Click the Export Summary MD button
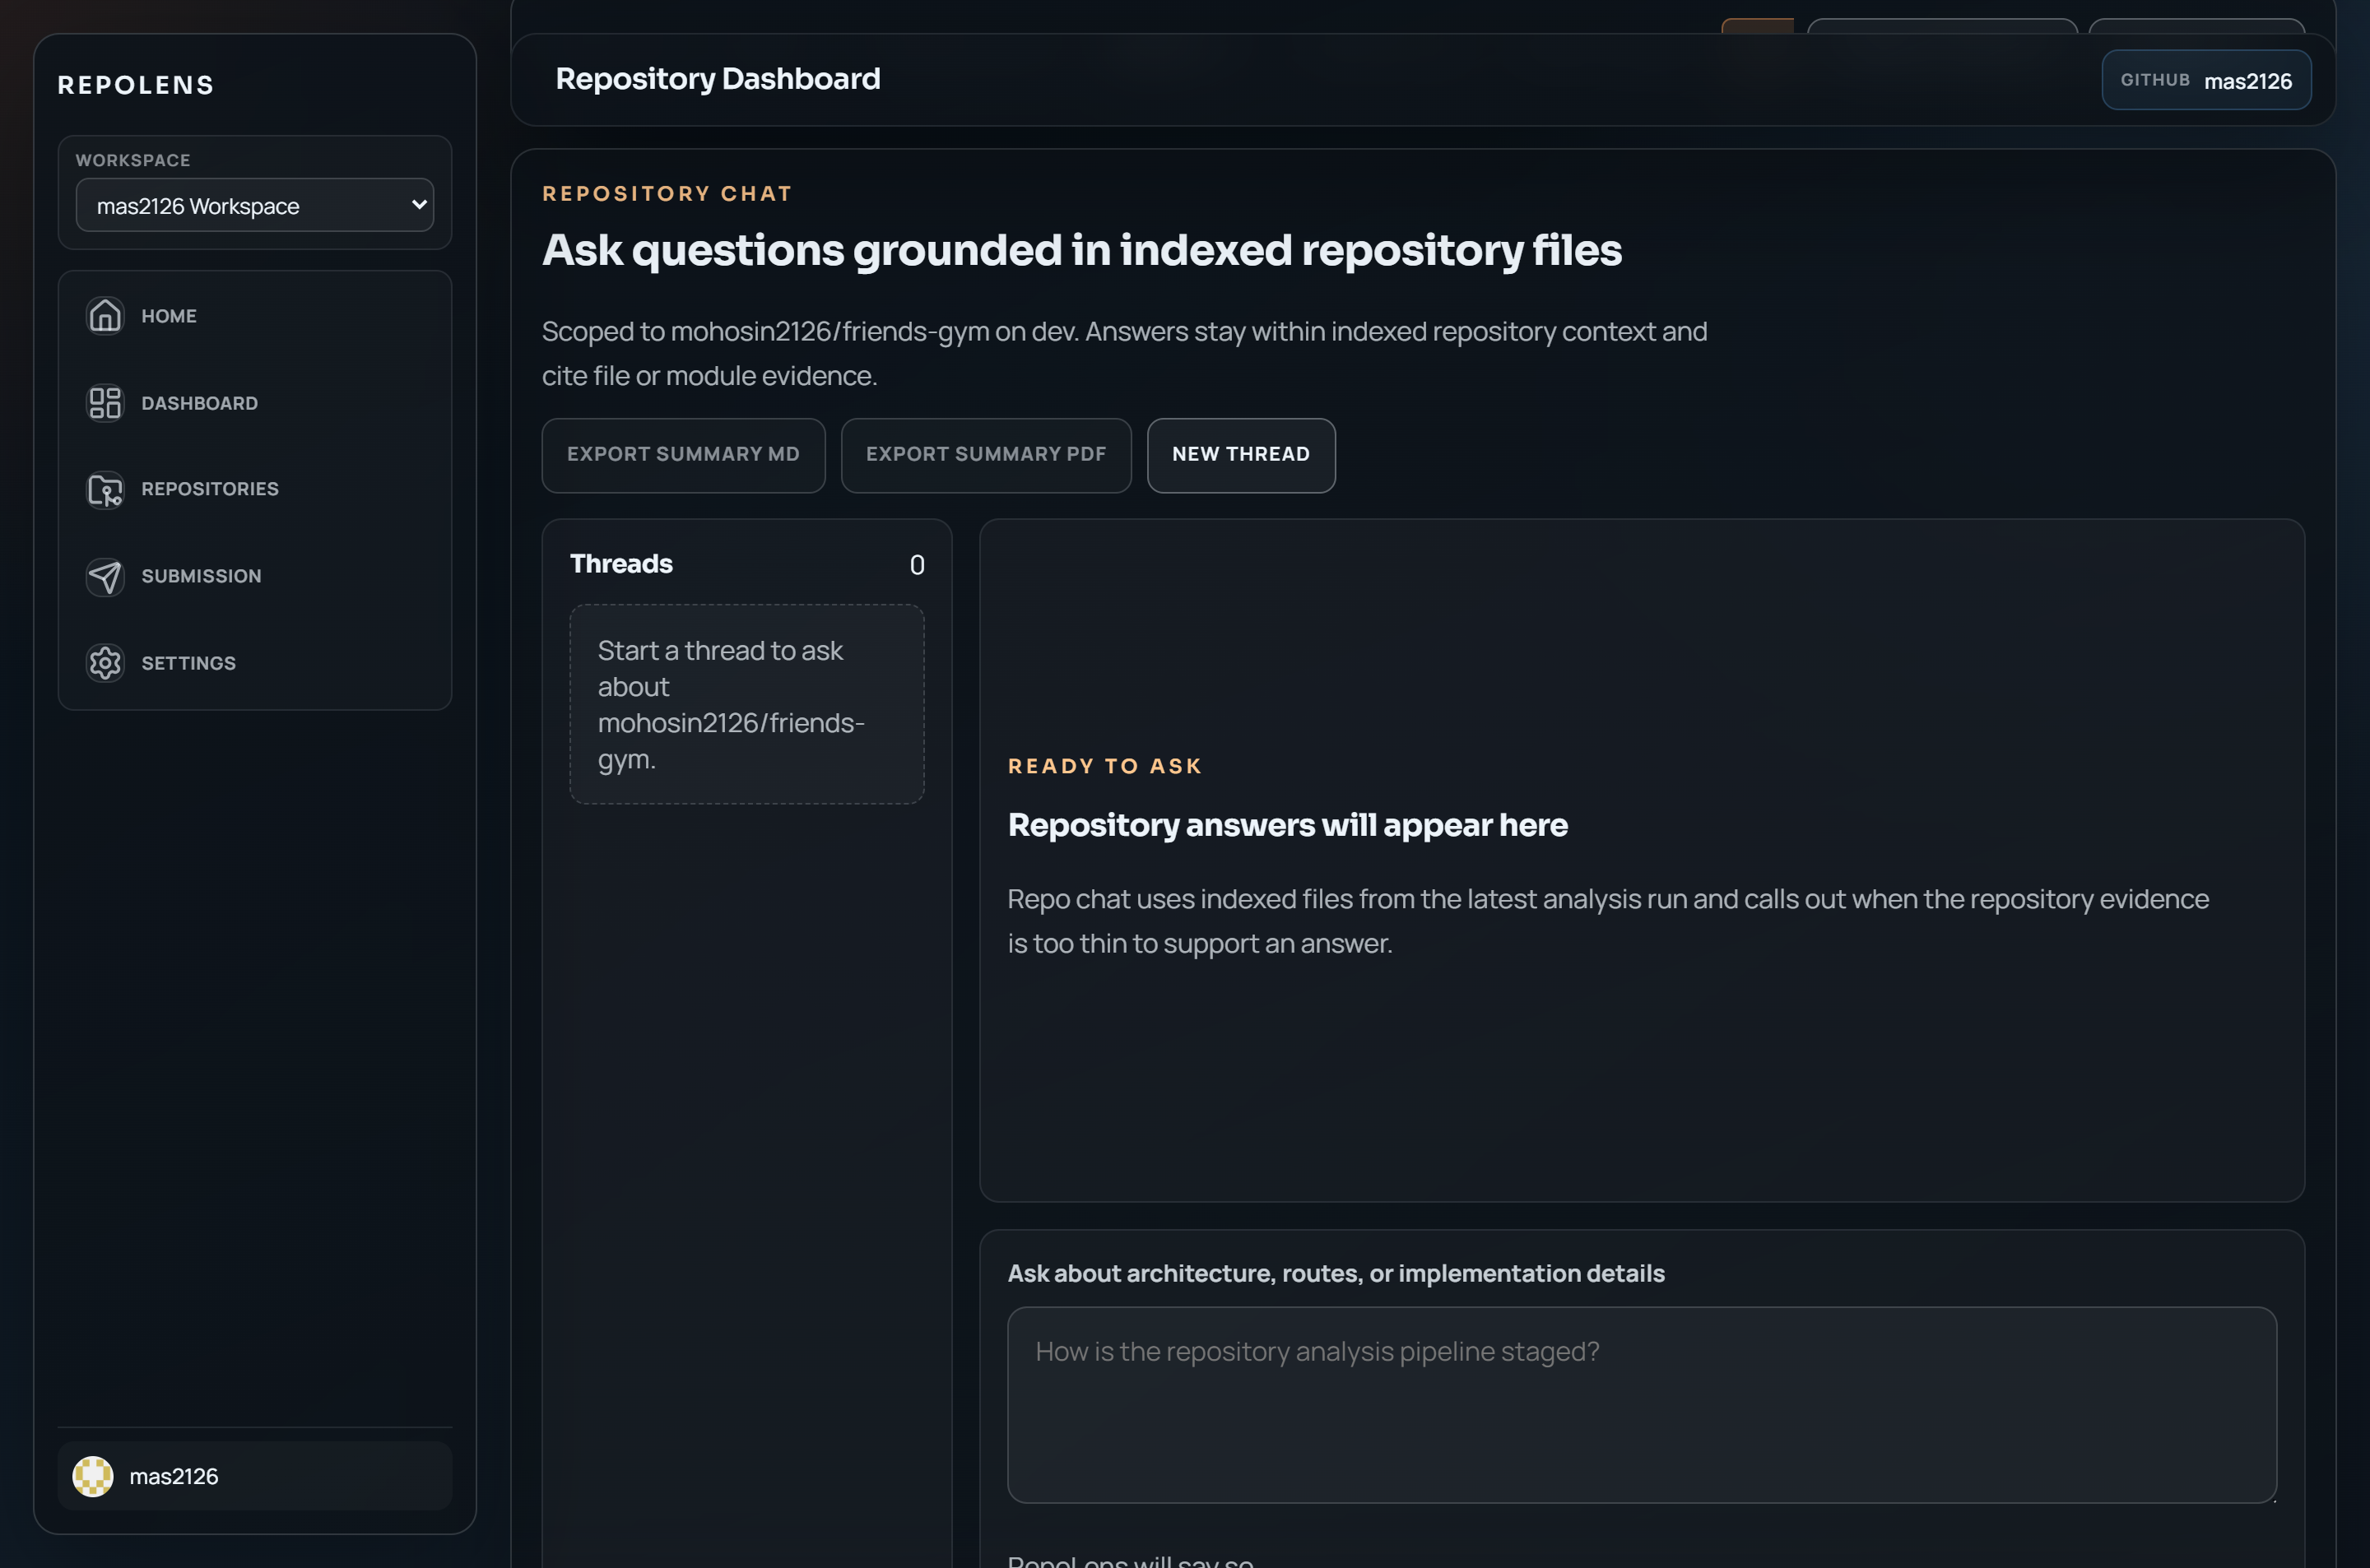2370x1568 pixels. point(683,455)
